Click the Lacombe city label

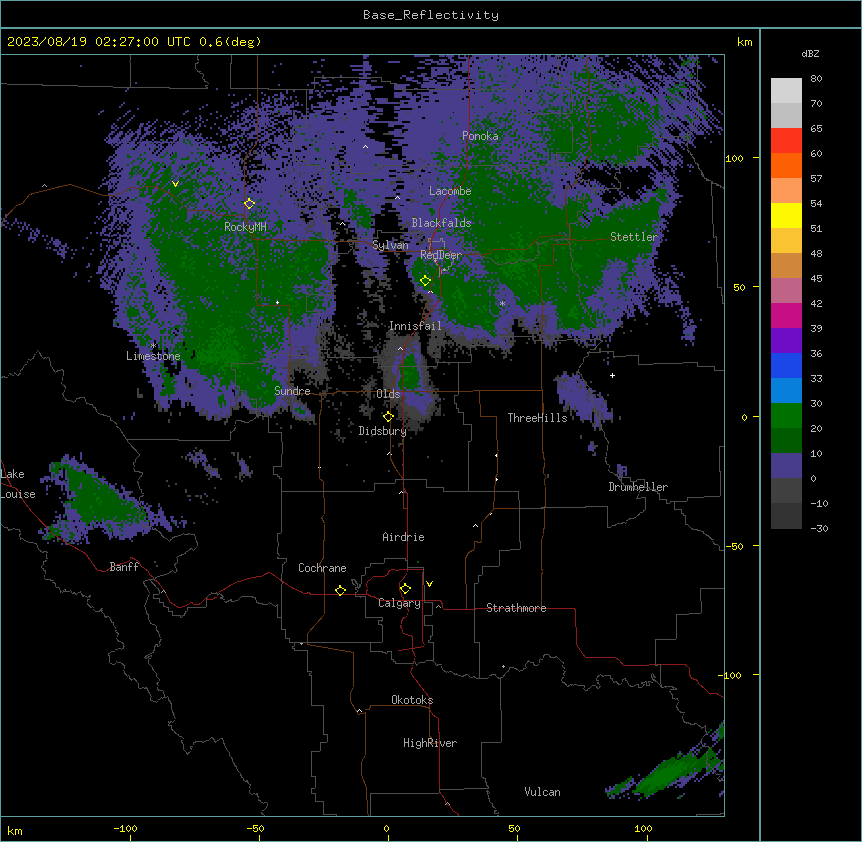click(450, 191)
